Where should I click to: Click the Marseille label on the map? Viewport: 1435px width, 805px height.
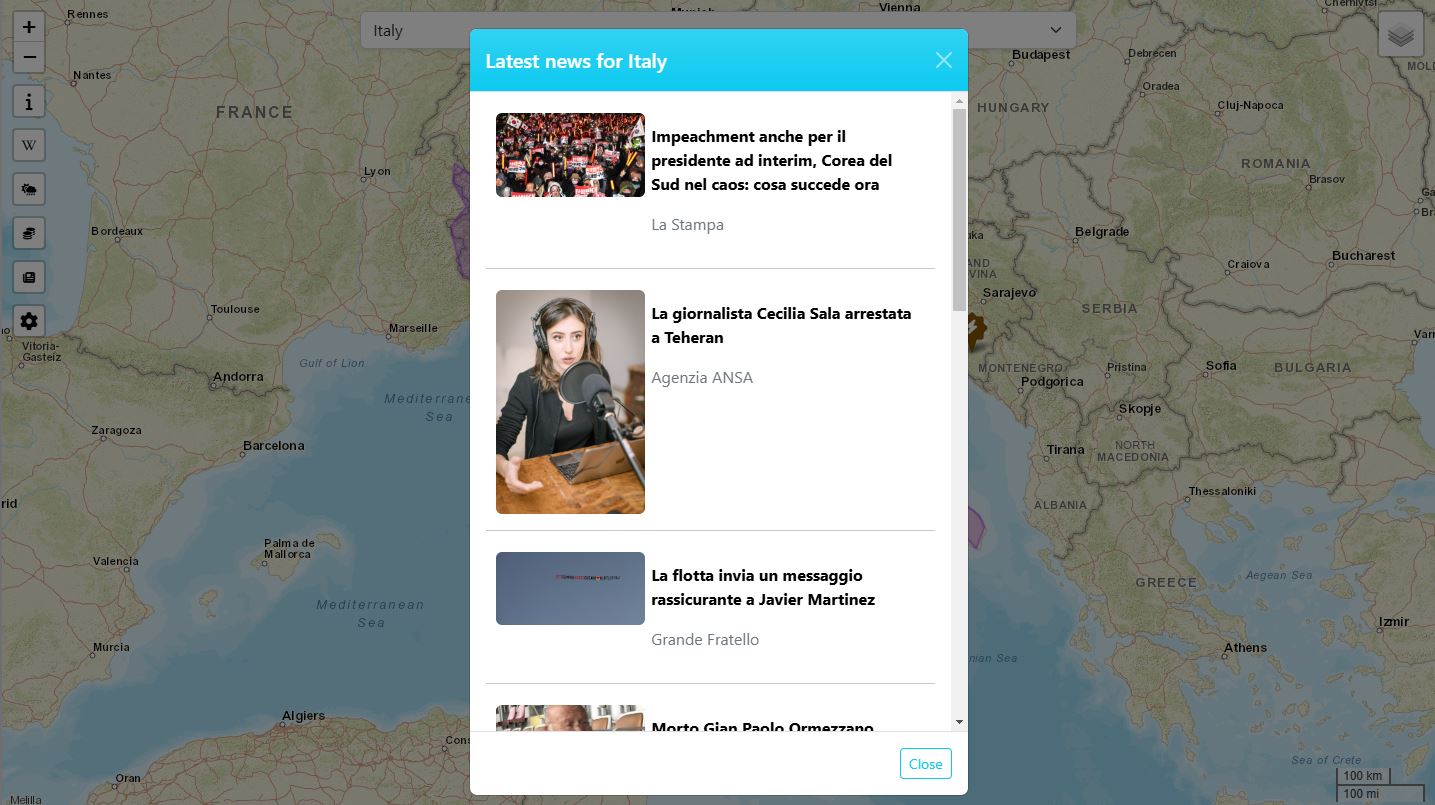tap(413, 328)
